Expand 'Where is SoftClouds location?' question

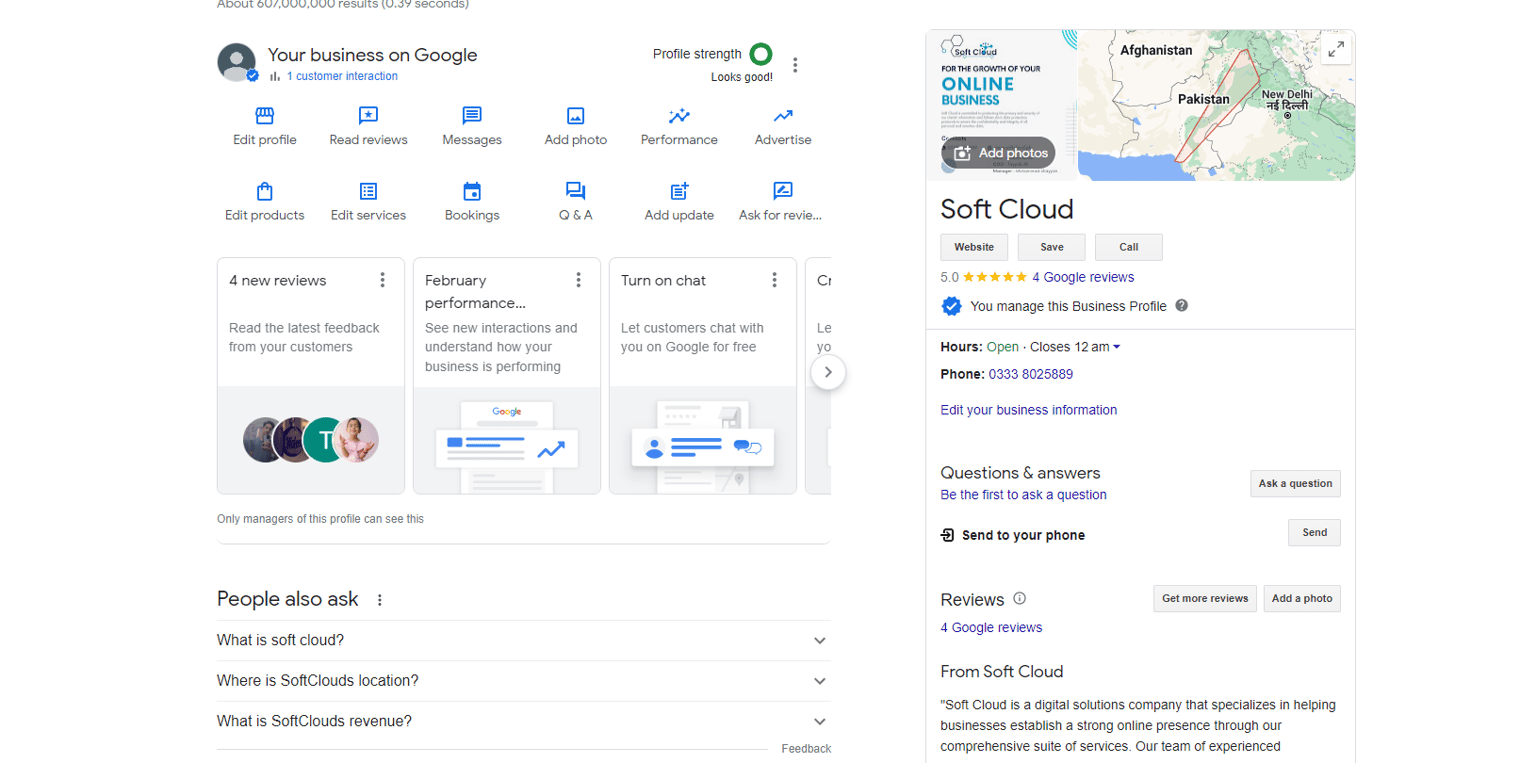coord(524,681)
